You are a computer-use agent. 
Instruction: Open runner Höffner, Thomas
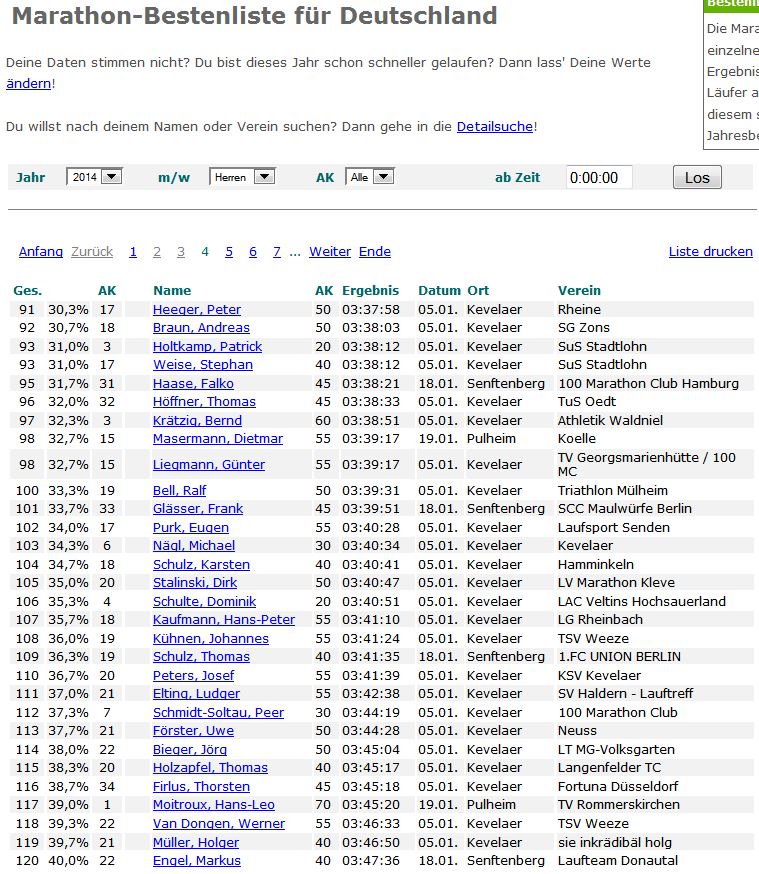click(205, 401)
